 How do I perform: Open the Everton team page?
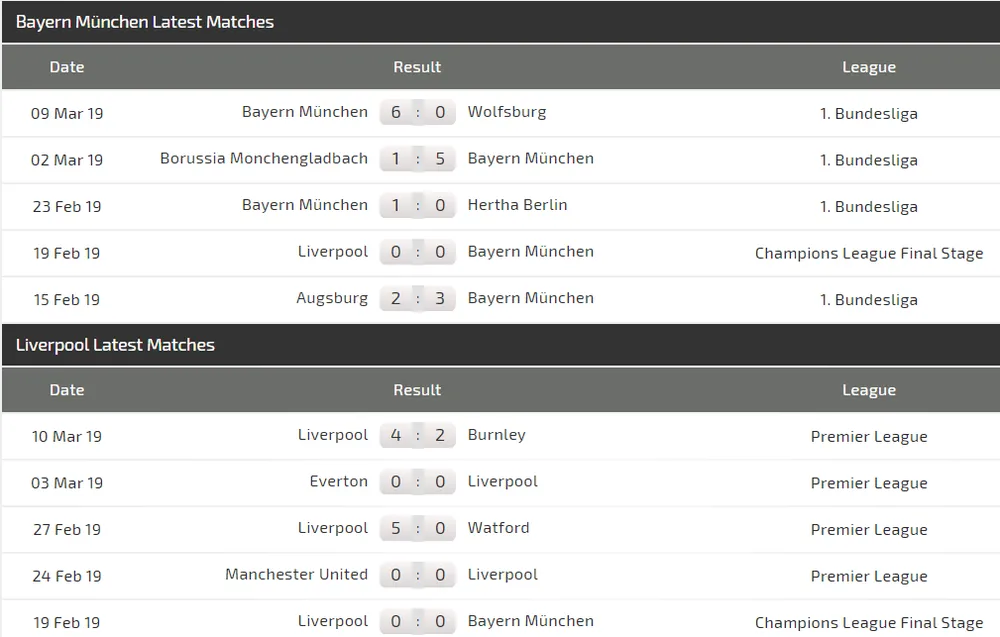338,481
